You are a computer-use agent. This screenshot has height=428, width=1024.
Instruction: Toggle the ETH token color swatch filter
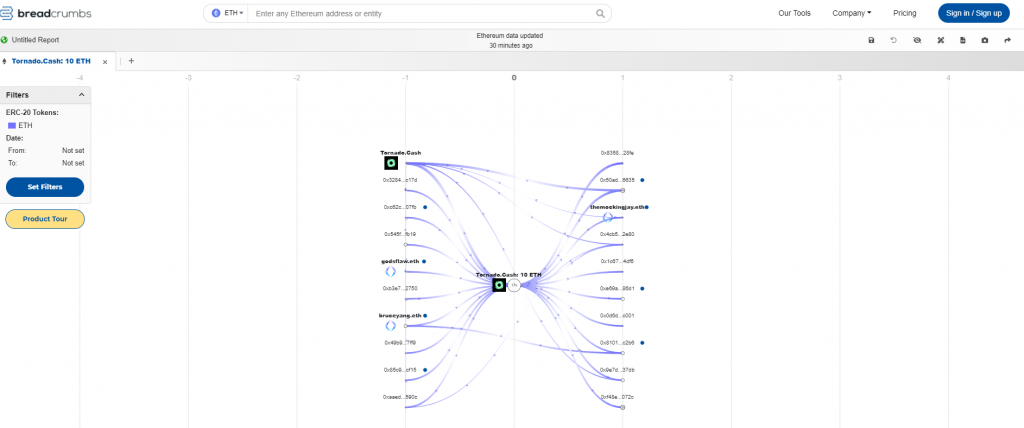pos(12,125)
